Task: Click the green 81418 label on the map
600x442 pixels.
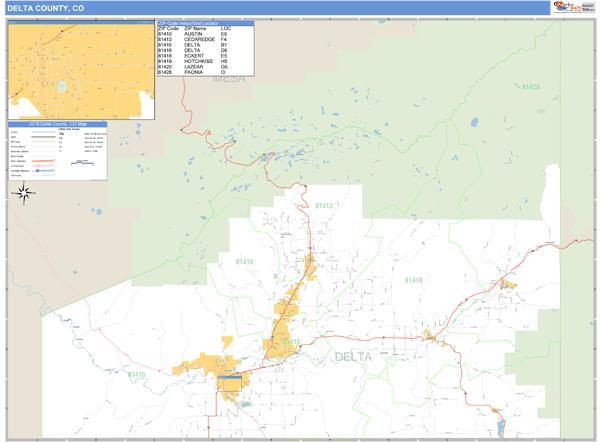Action: 244,262
